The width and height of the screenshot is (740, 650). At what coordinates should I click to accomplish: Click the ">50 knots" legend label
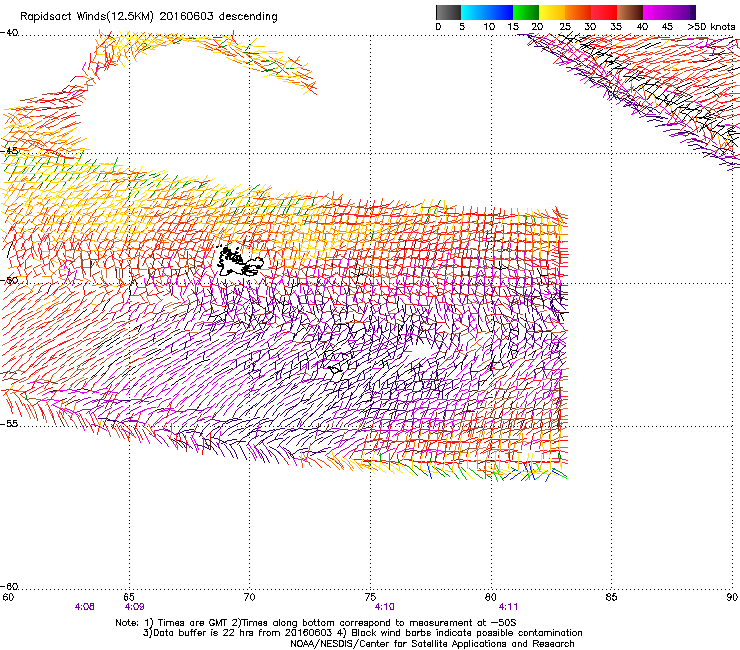(711, 27)
